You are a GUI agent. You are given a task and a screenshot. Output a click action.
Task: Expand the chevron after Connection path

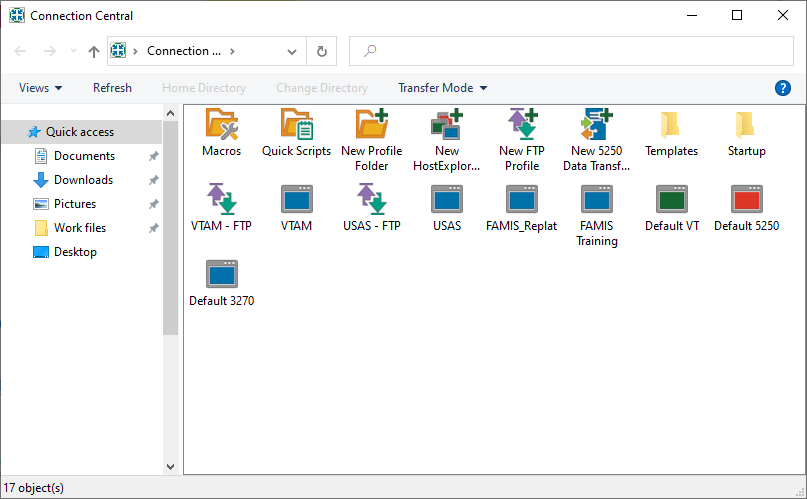(233, 51)
